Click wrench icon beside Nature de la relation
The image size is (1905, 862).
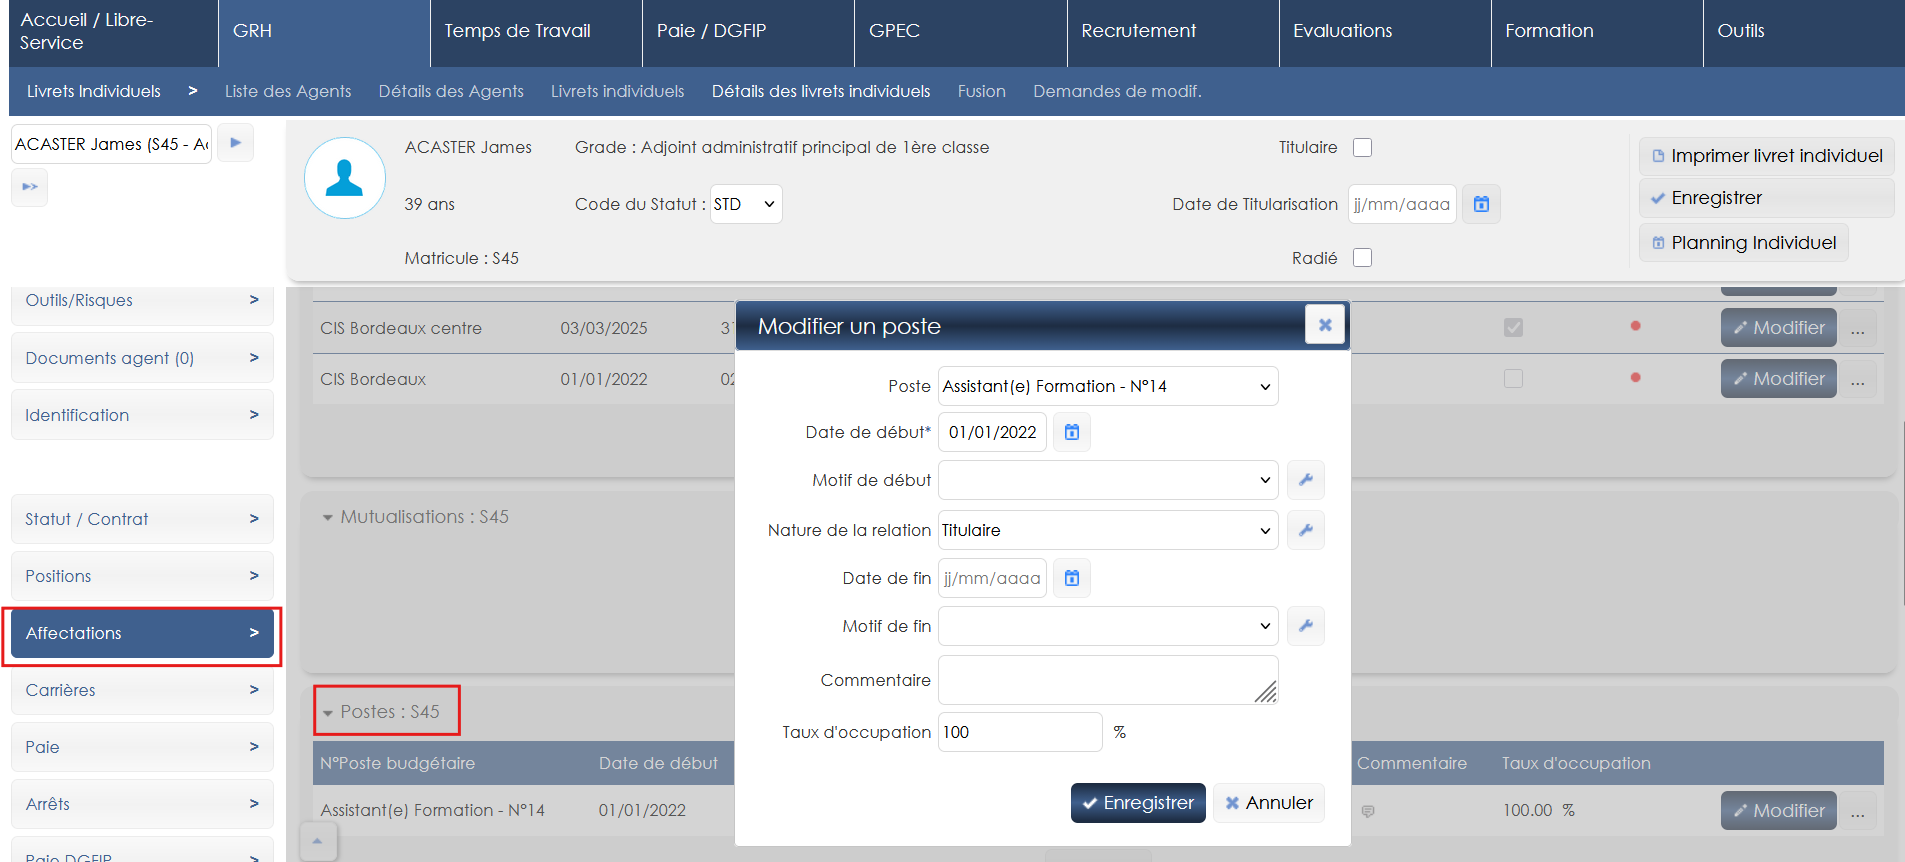[1305, 530]
